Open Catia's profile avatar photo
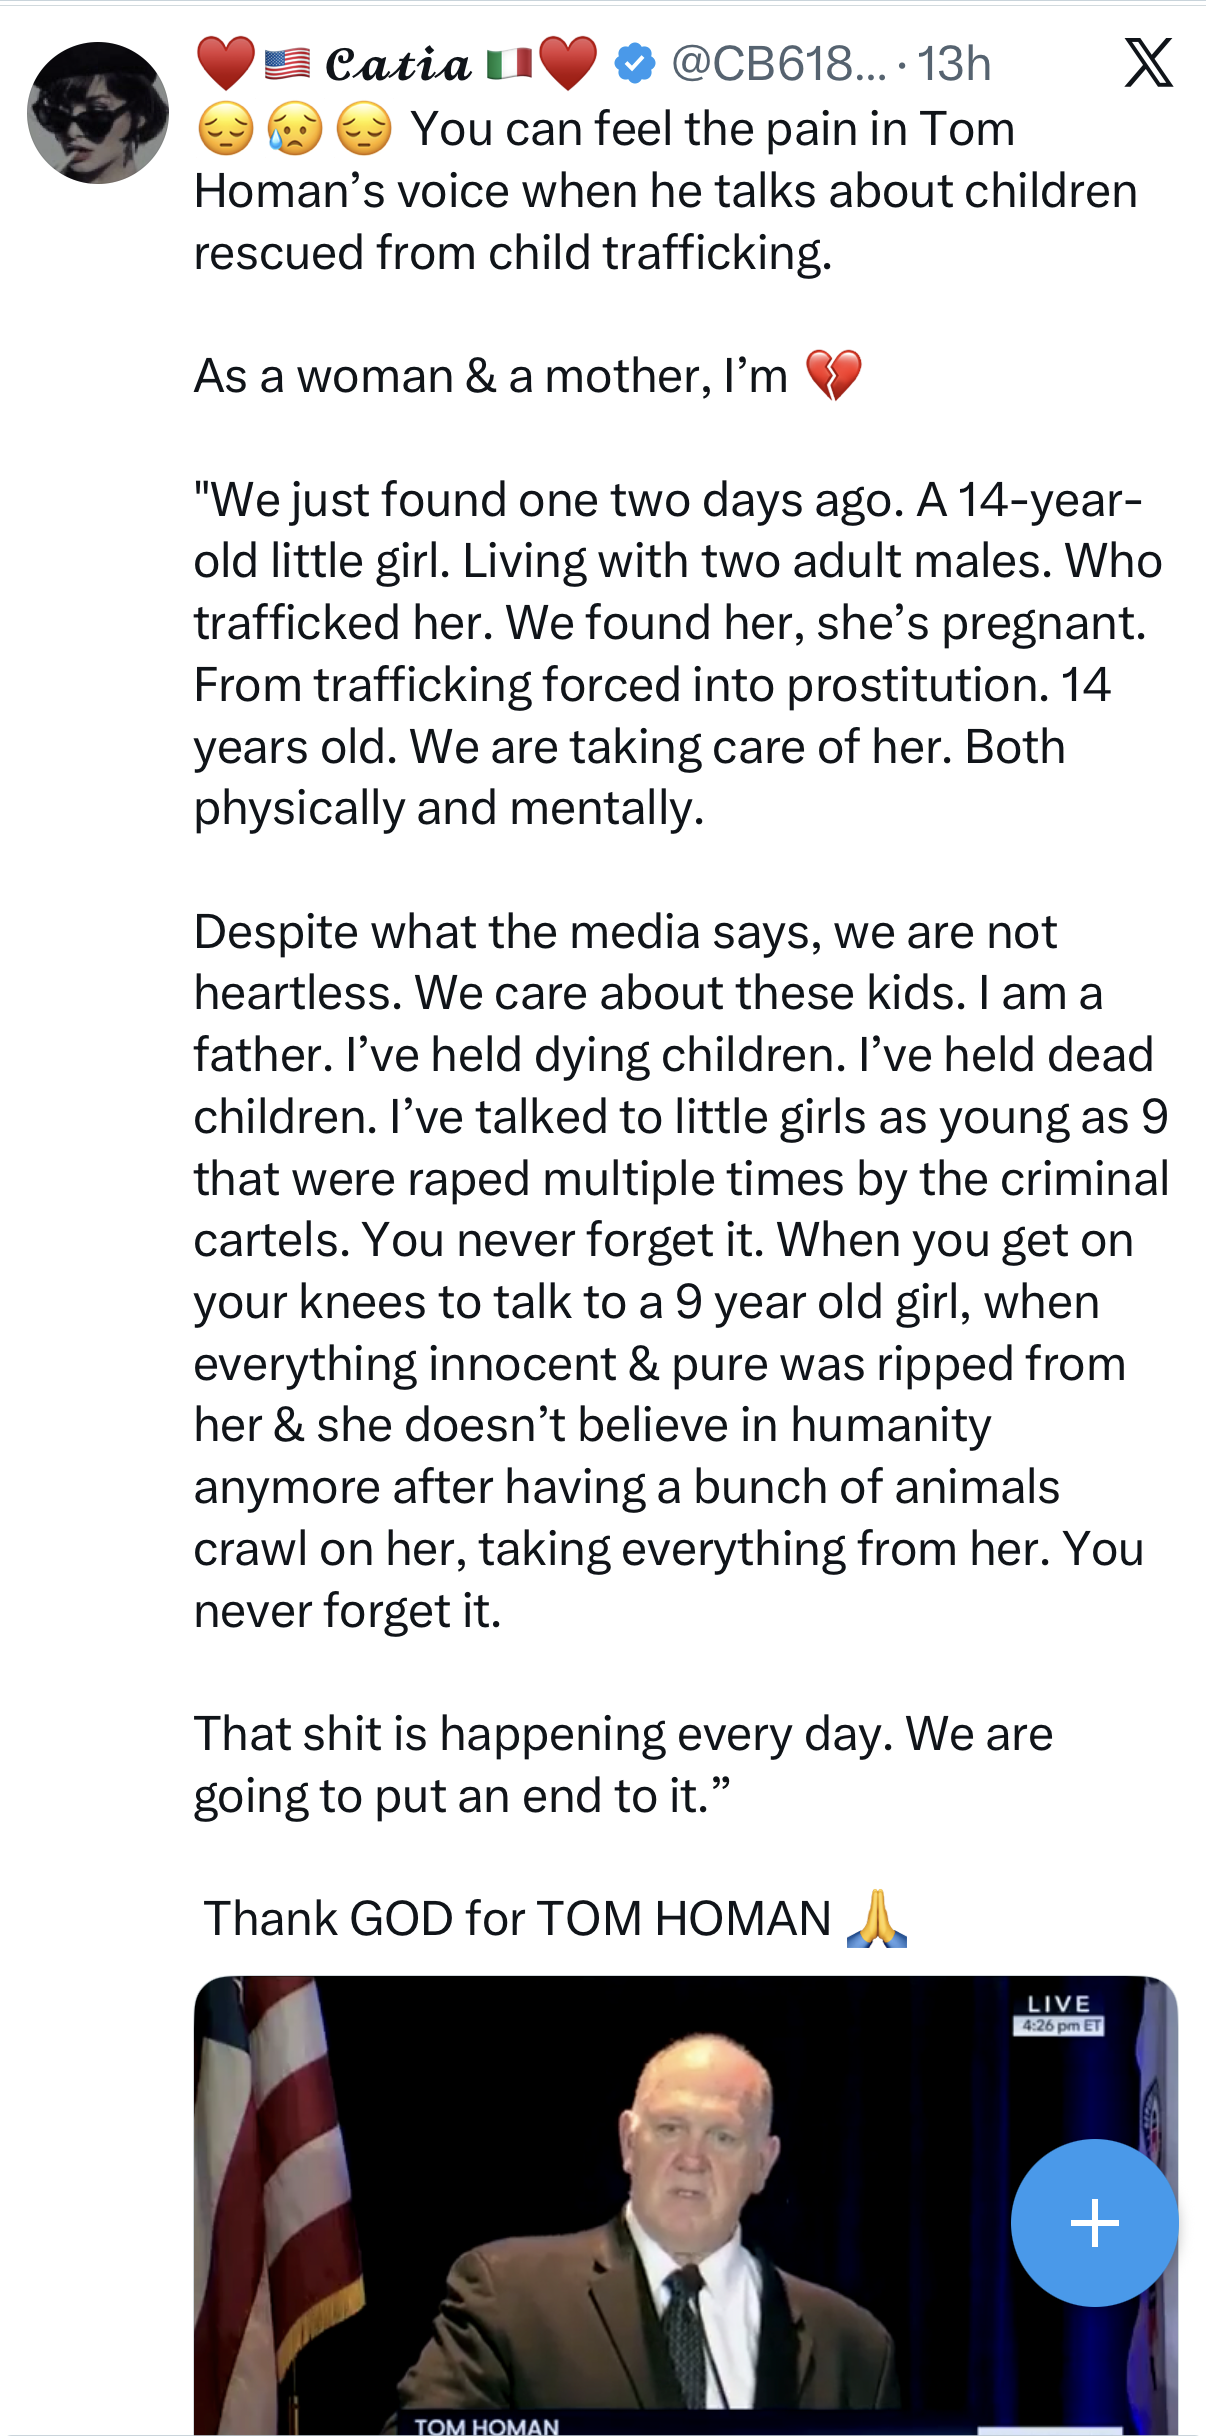Image resolution: width=1206 pixels, height=2436 pixels. [x=97, y=112]
